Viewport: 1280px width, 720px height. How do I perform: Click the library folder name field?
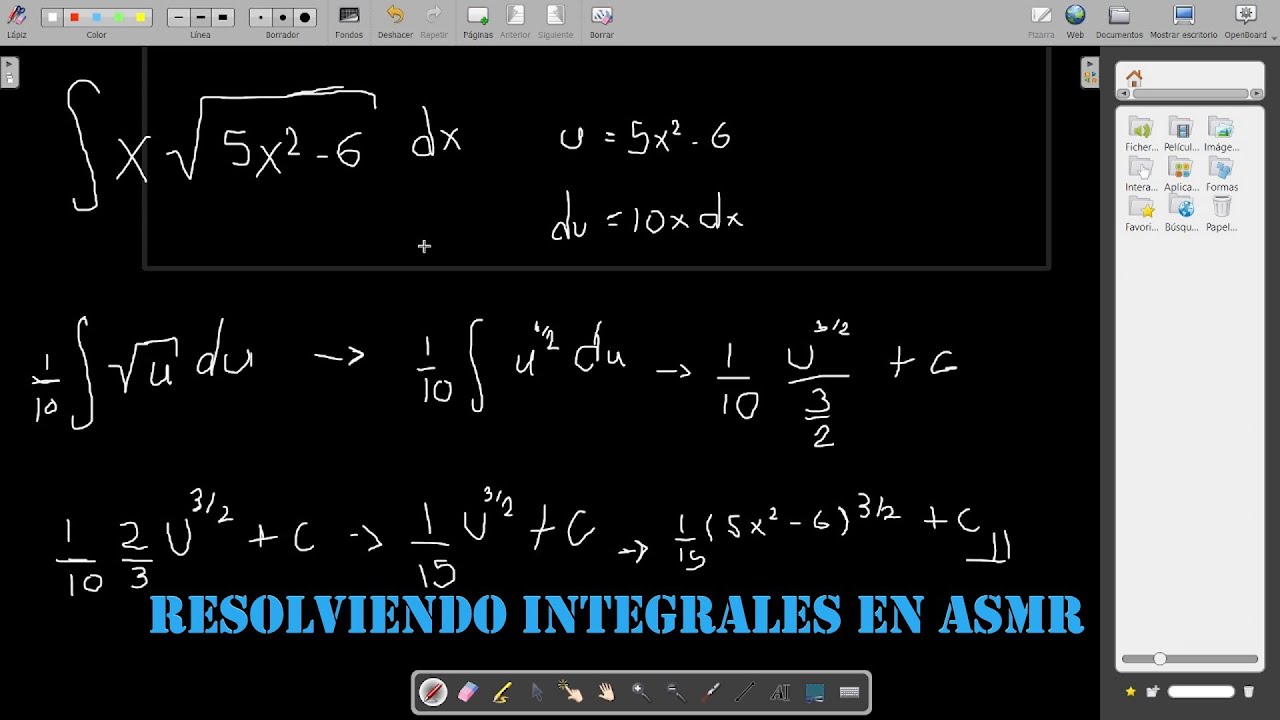pyautogui.click(x=1201, y=691)
